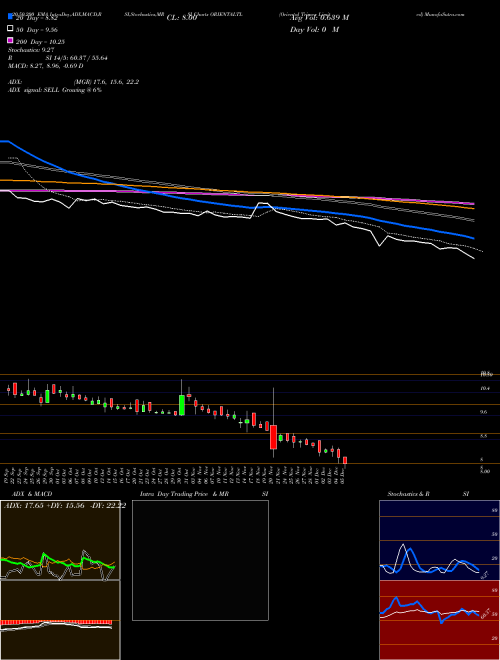500x660 pixels.
Task: Open the blue Stochastics chart panel
Action: 439,540
